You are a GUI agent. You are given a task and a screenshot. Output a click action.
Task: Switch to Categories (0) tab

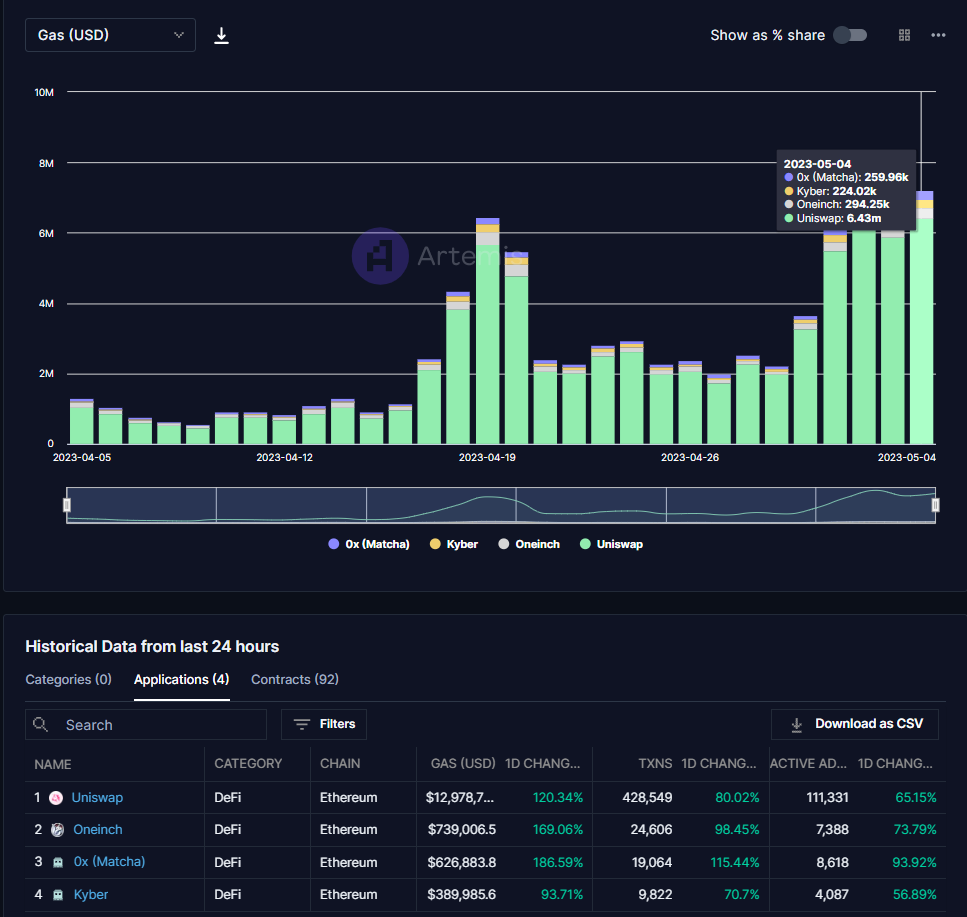click(x=68, y=679)
